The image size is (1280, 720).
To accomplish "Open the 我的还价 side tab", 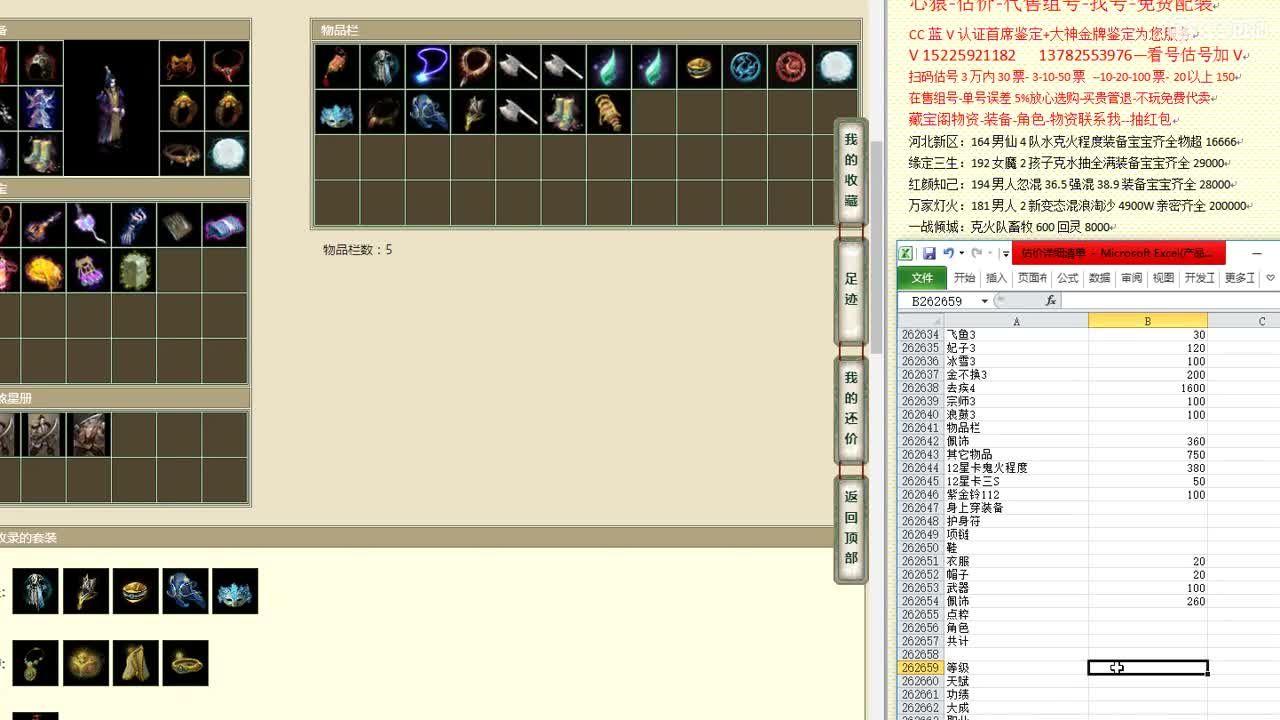I will point(851,408).
